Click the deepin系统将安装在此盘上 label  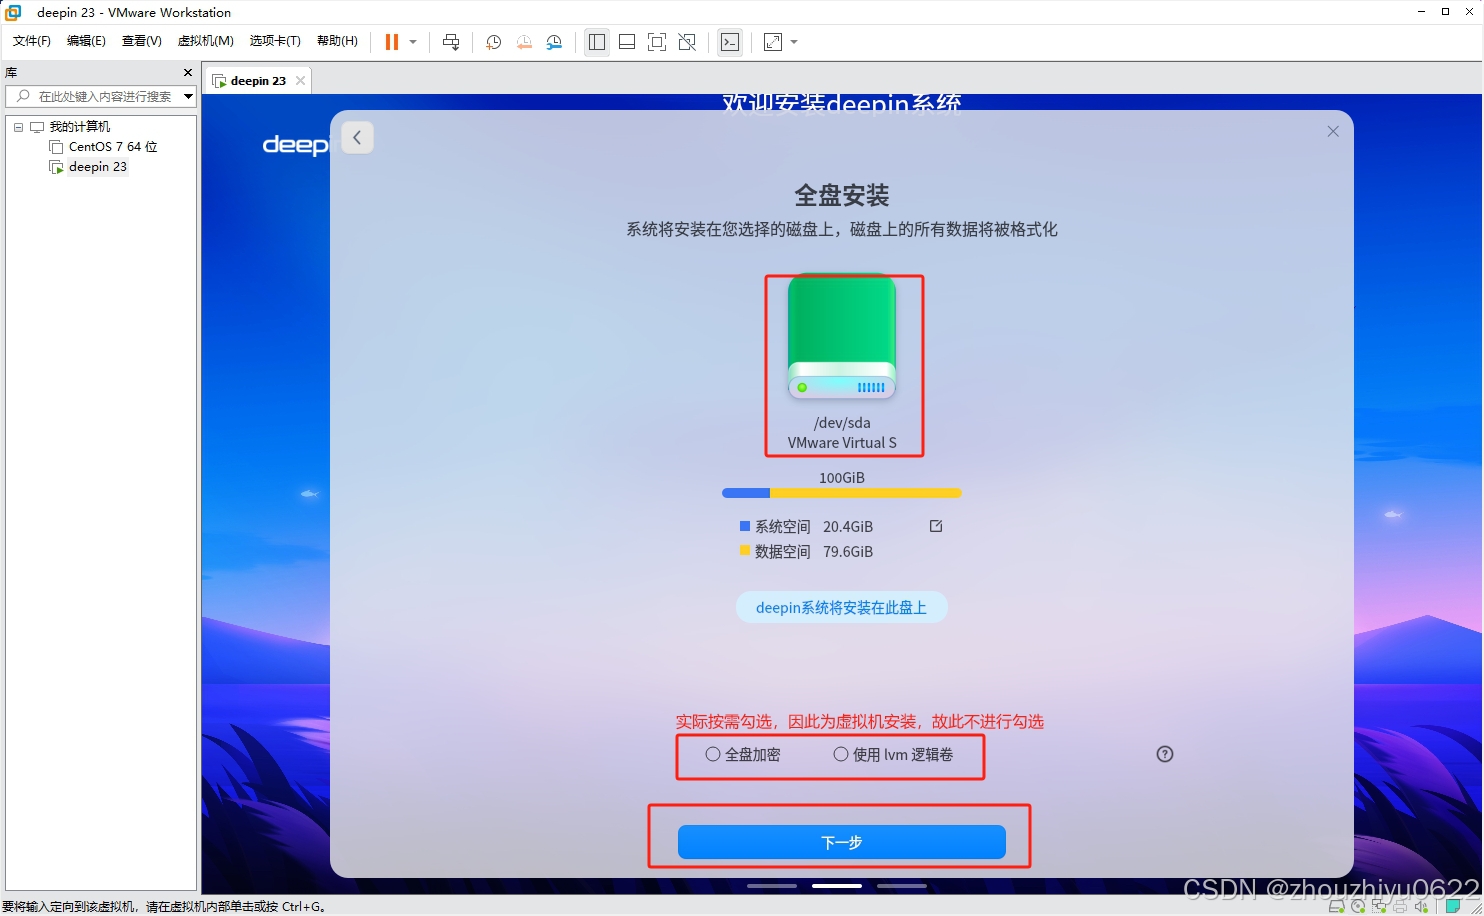(x=842, y=607)
